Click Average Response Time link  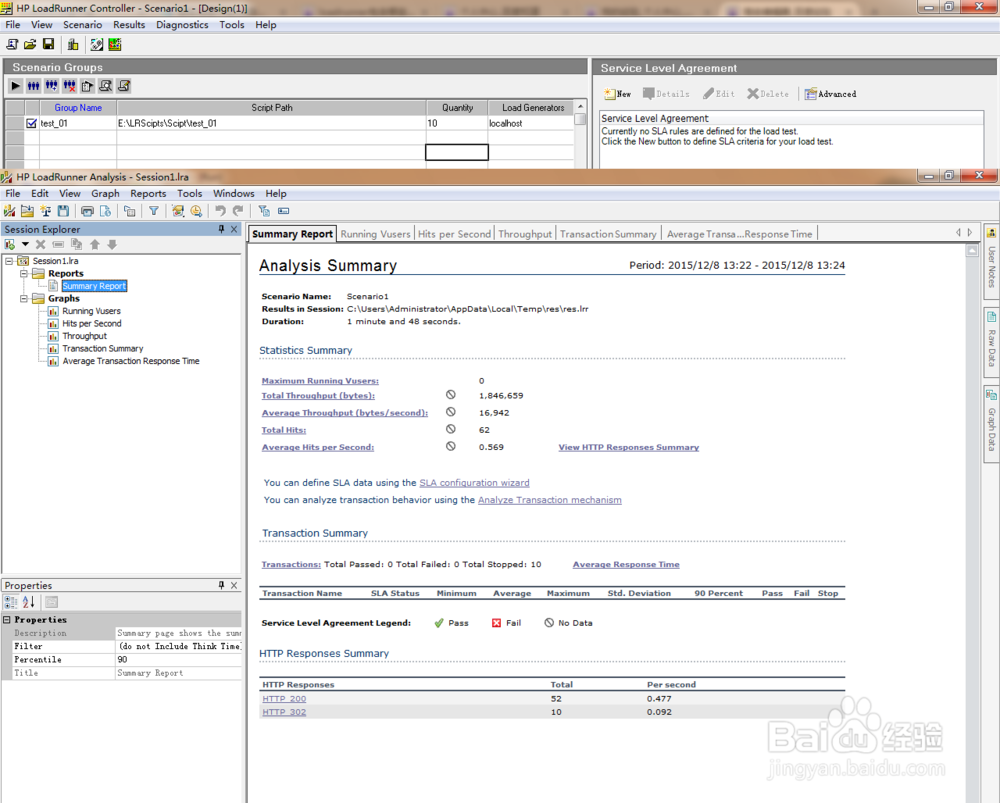[x=626, y=564]
